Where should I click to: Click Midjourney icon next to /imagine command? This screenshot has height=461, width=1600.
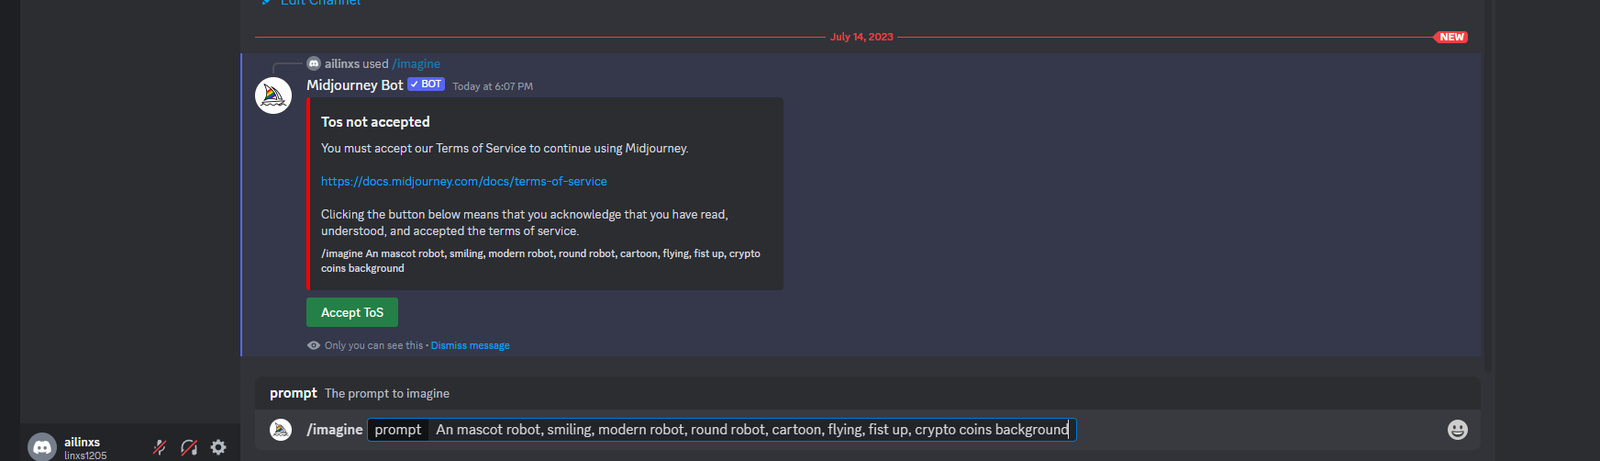(x=281, y=430)
